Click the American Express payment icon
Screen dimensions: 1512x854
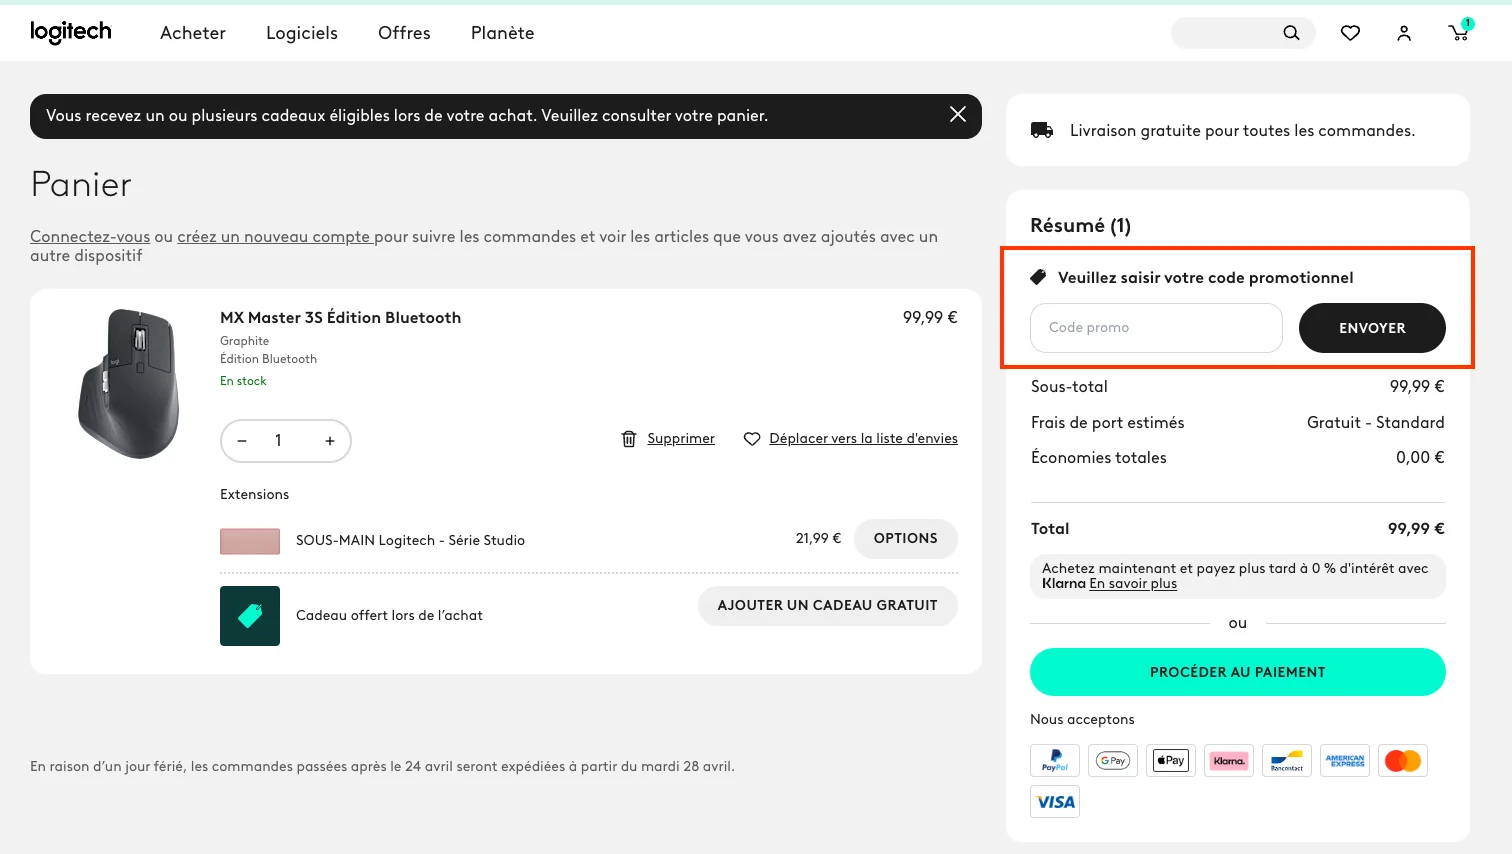1345,761
